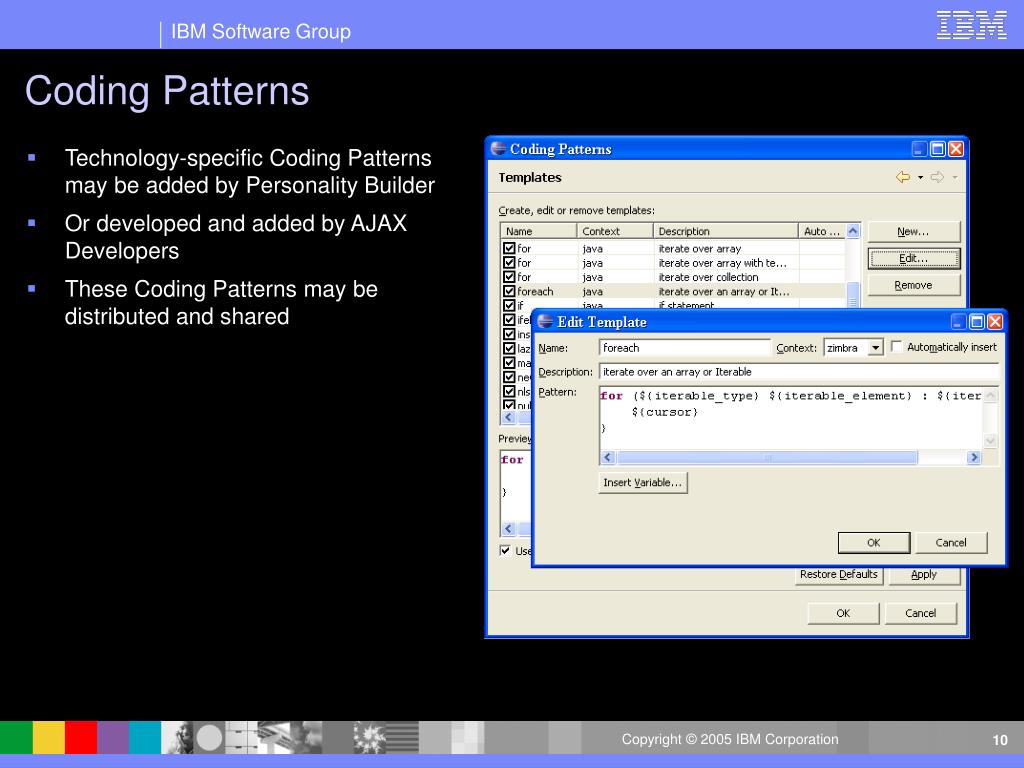Click the Pattern box horizontal scrollbar thumb
This screenshot has width=1024, height=768.
[767, 457]
